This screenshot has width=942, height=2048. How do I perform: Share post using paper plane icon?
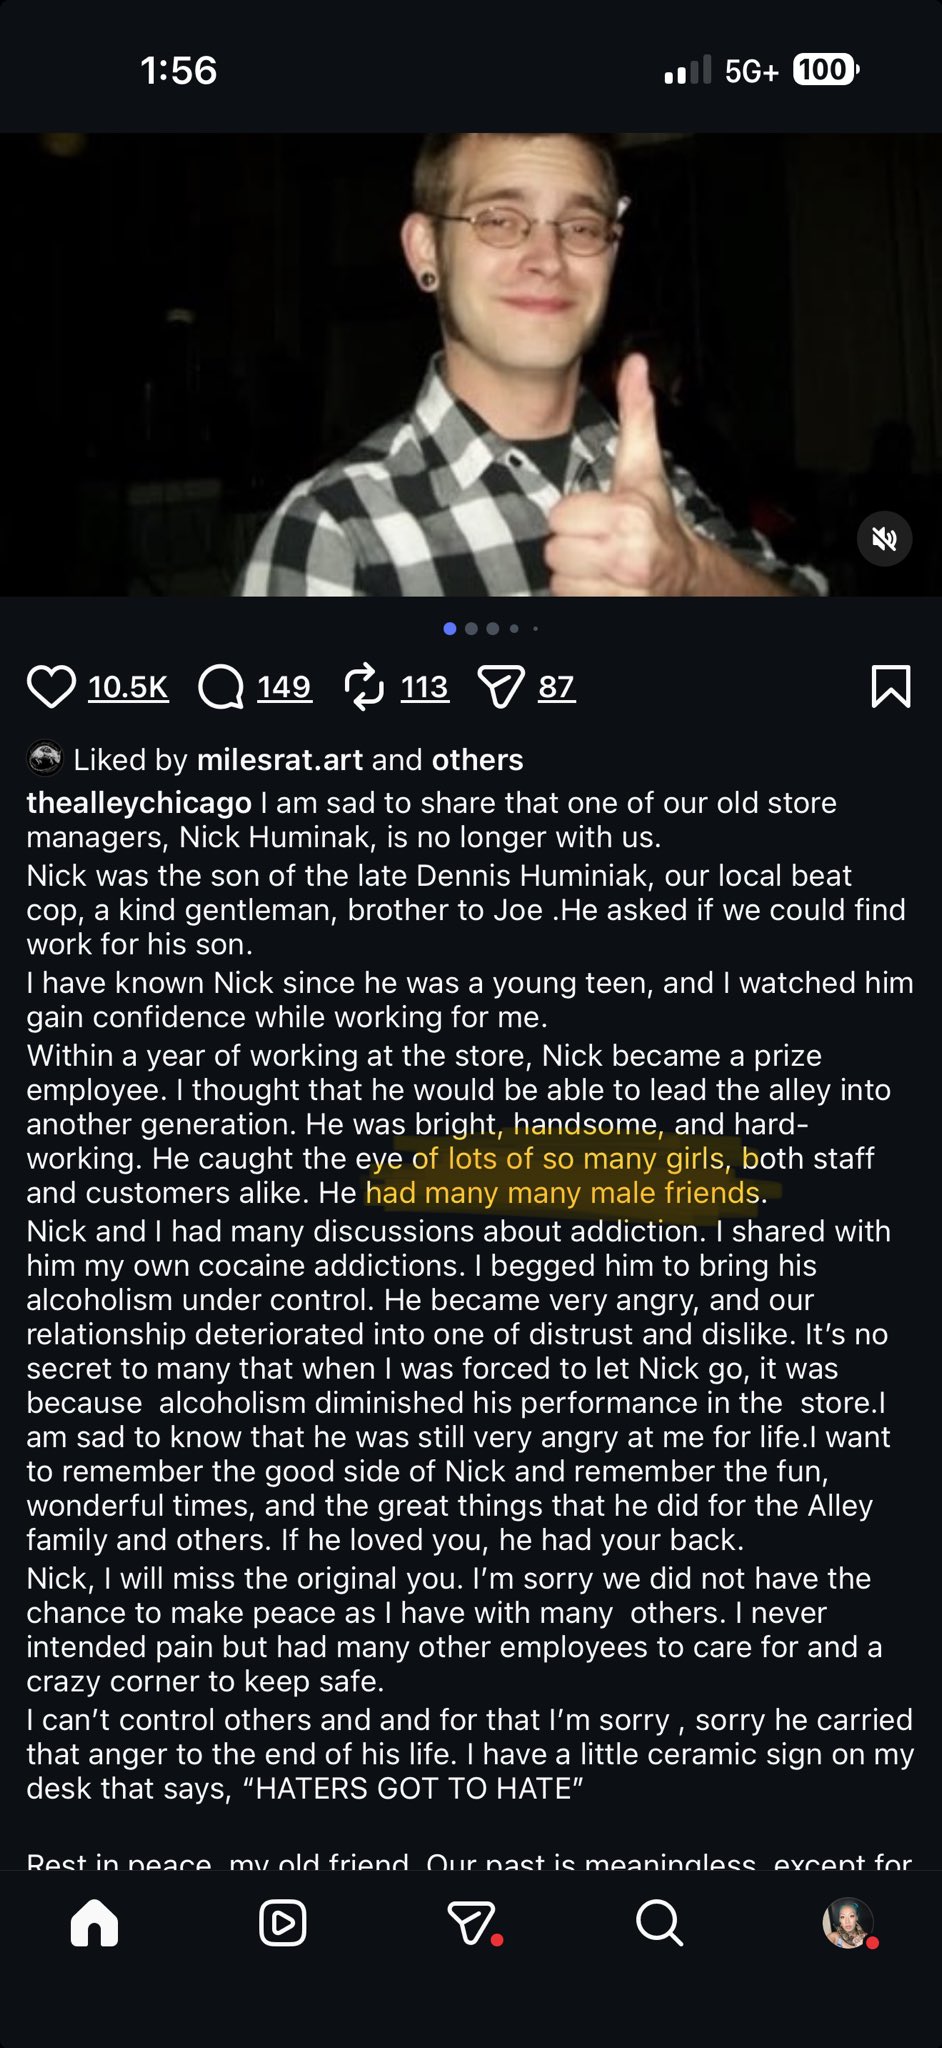pos(501,687)
